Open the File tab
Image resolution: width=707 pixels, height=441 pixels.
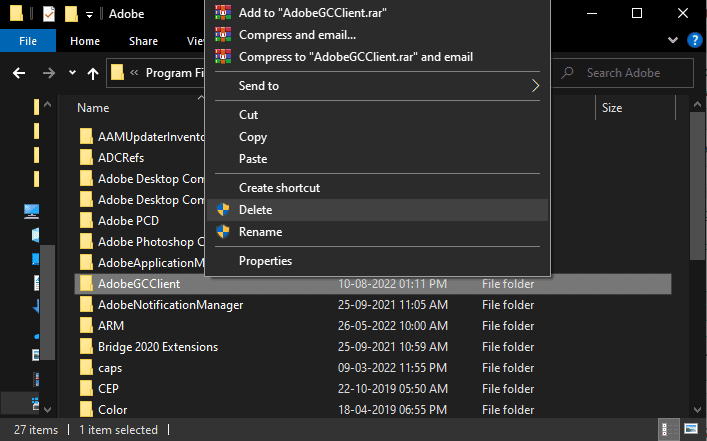click(28, 41)
